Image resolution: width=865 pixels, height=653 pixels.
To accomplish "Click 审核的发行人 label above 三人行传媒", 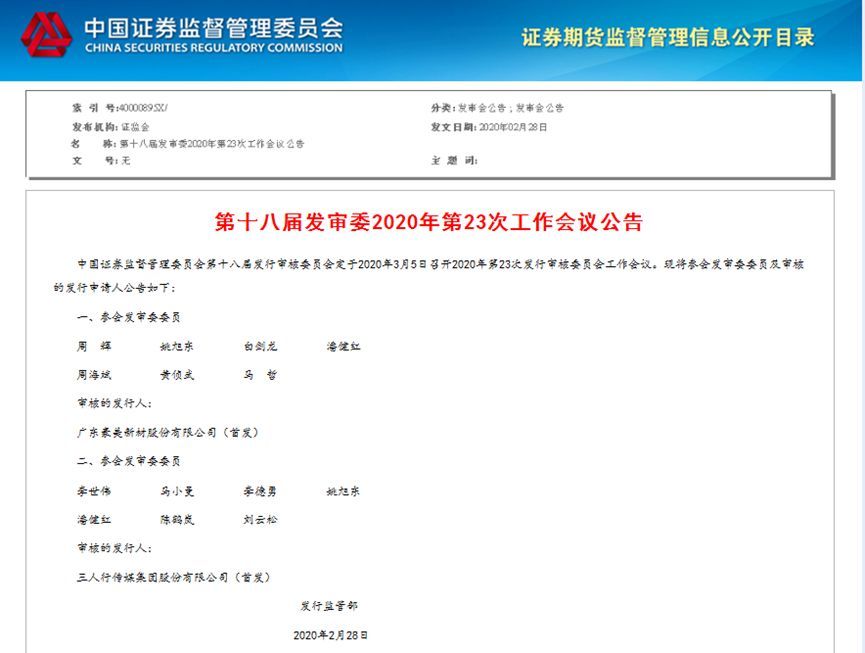I will click(x=114, y=548).
